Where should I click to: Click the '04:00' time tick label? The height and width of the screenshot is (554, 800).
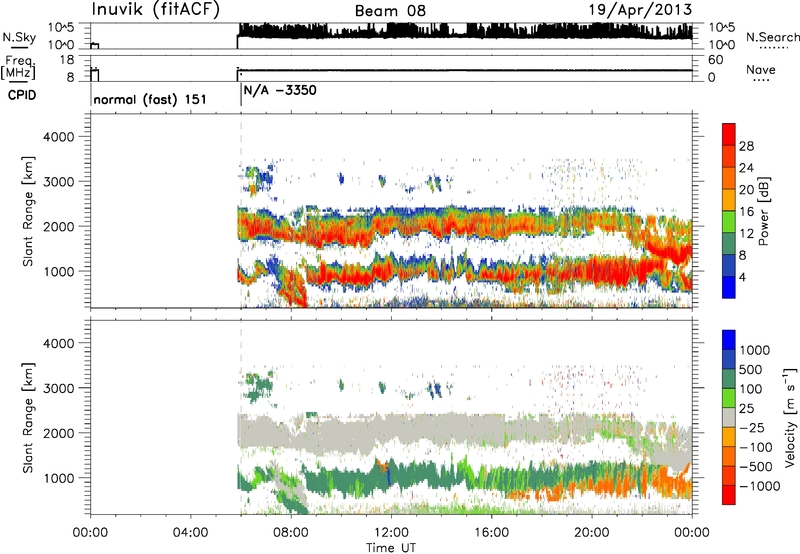[190, 533]
